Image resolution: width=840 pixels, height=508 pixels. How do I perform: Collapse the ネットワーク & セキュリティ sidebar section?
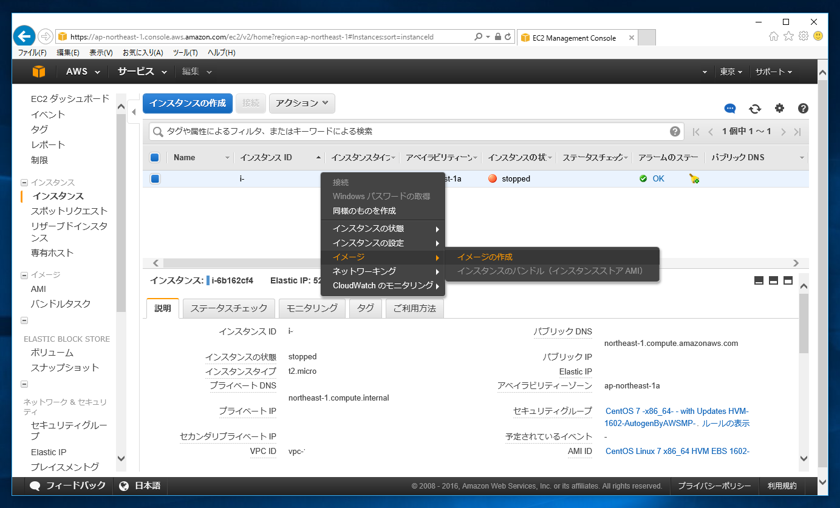click(24, 384)
